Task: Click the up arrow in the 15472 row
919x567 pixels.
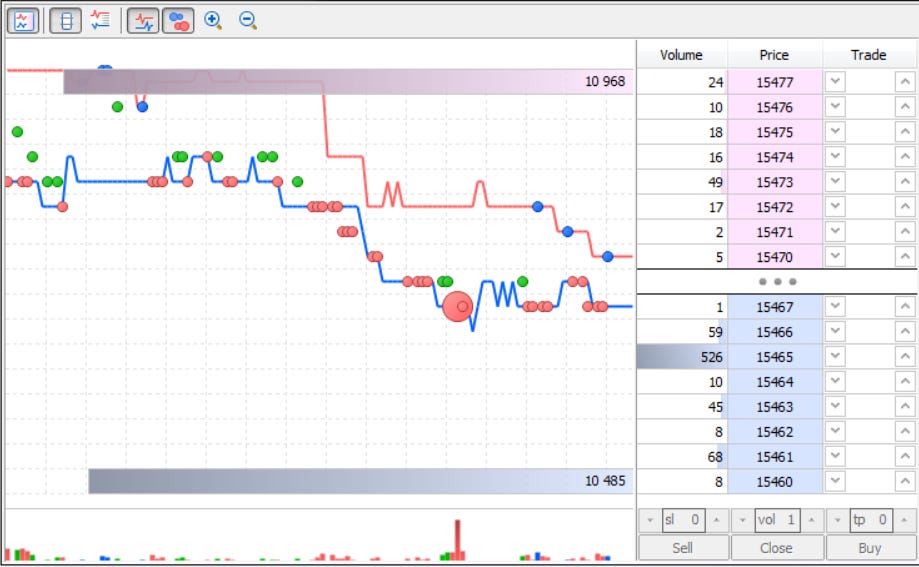Action: (x=905, y=206)
